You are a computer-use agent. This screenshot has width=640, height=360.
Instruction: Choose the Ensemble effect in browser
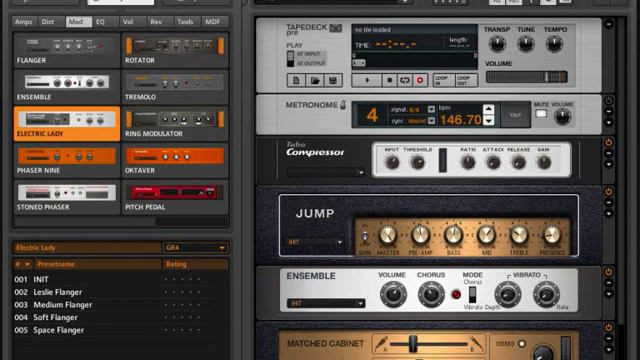pos(67,87)
